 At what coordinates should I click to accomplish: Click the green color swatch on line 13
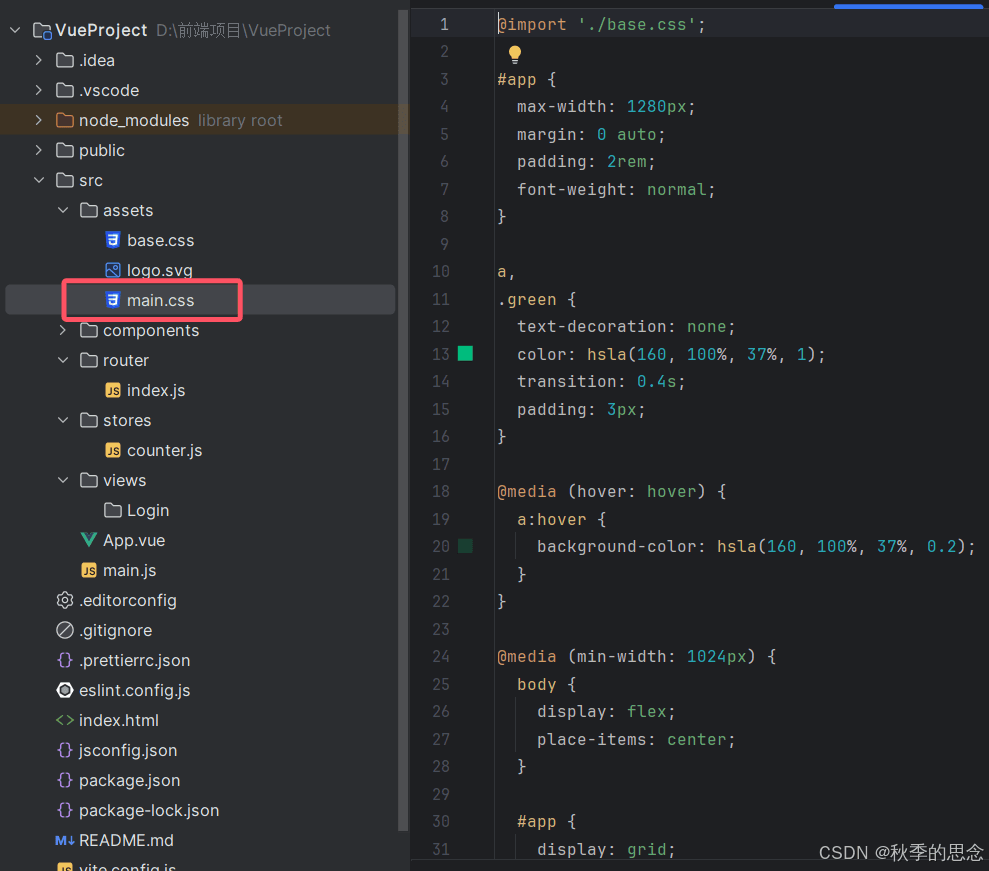(x=465, y=353)
